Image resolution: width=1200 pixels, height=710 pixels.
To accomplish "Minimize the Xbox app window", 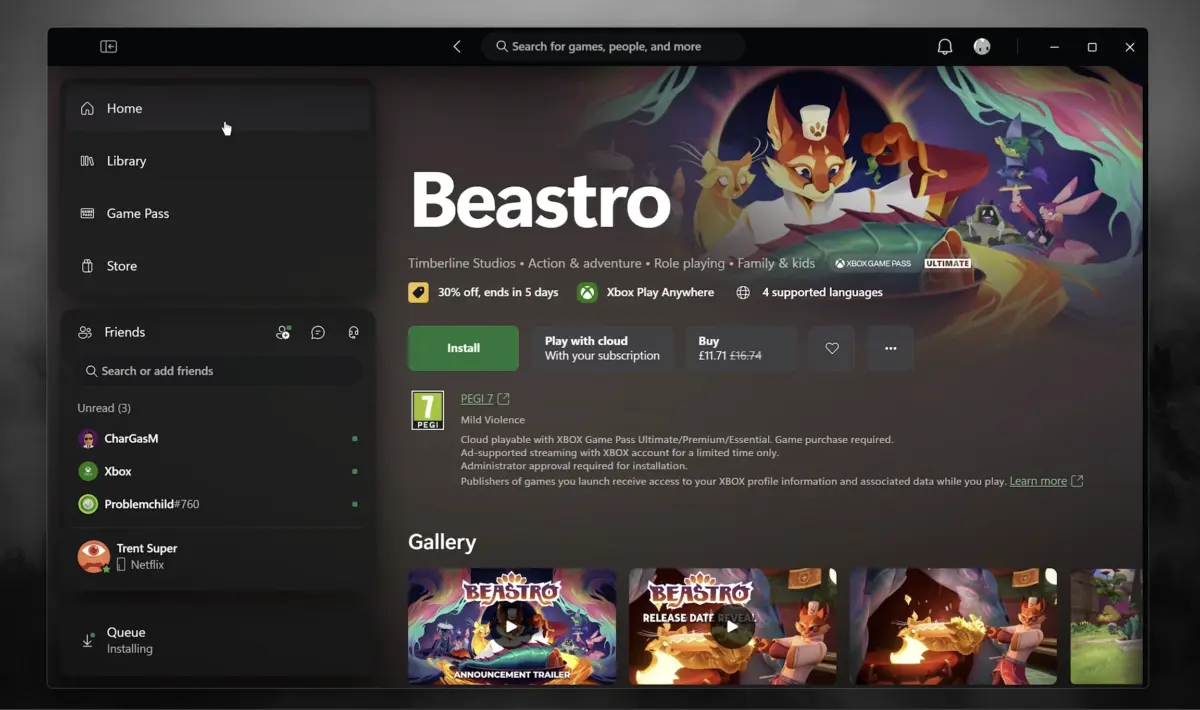I will [x=1054, y=47].
